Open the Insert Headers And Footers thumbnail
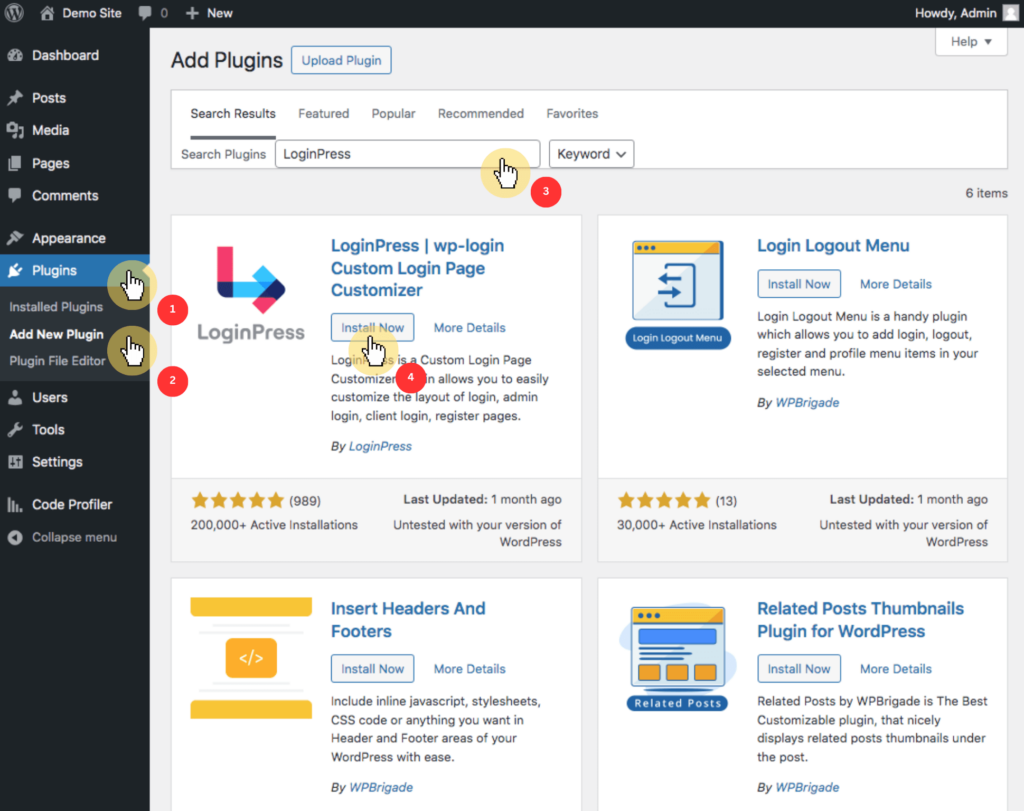 (251, 658)
